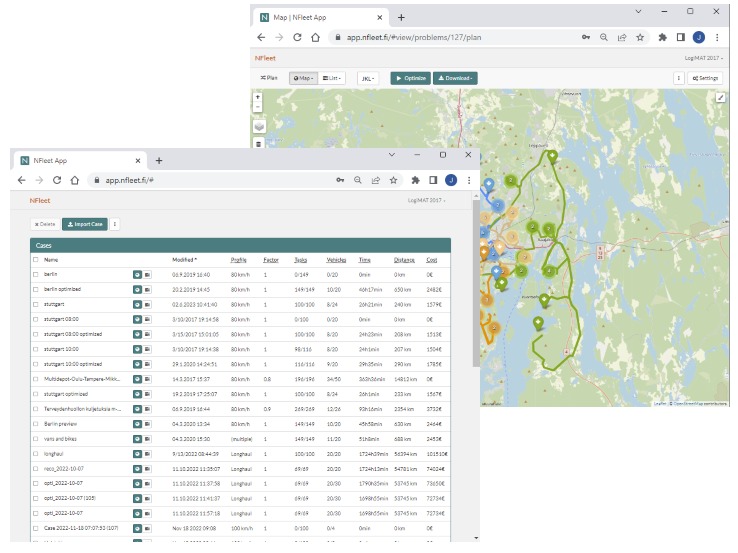Check the berlin optimized case checkbox
The height and width of the screenshot is (553, 738).
[35, 289]
